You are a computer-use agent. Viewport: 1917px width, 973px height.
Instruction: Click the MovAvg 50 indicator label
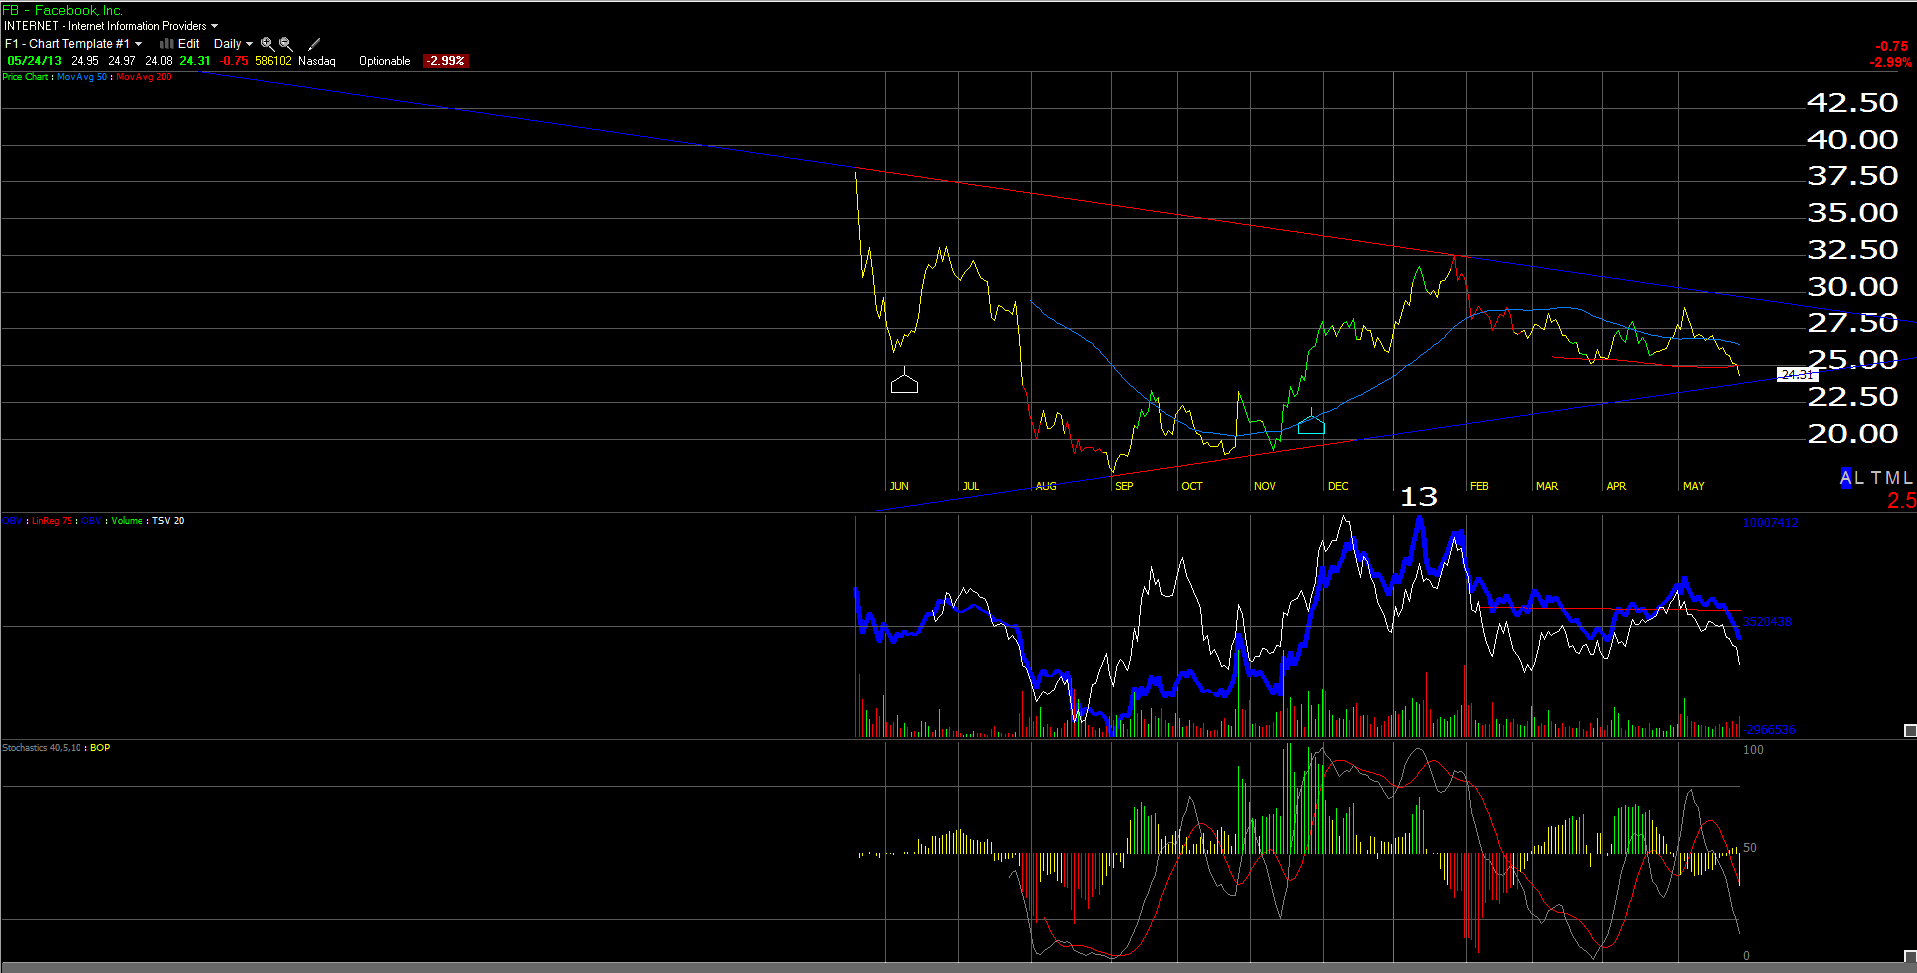coord(82,77)
